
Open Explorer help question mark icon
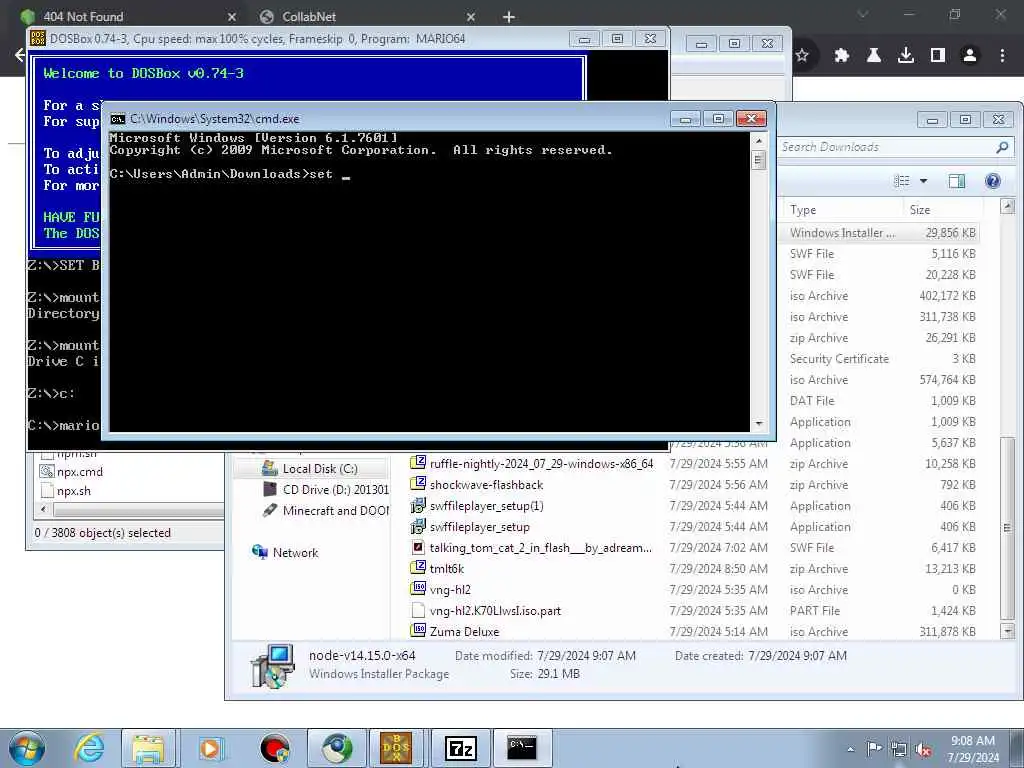click(993, 181)
